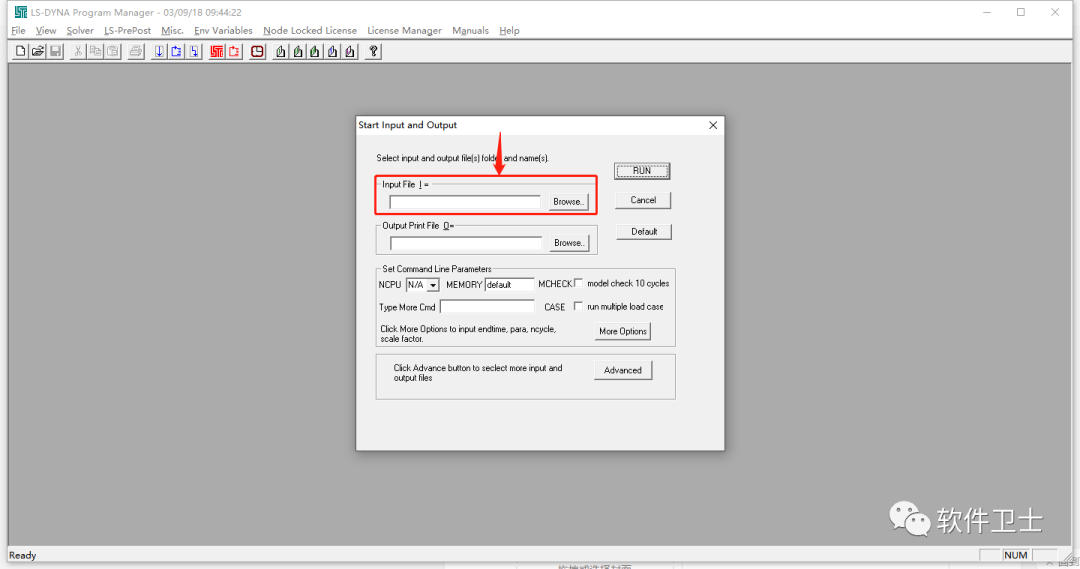Open the License Manager menu
The image size is (1080, 569).
click(404, 30)
